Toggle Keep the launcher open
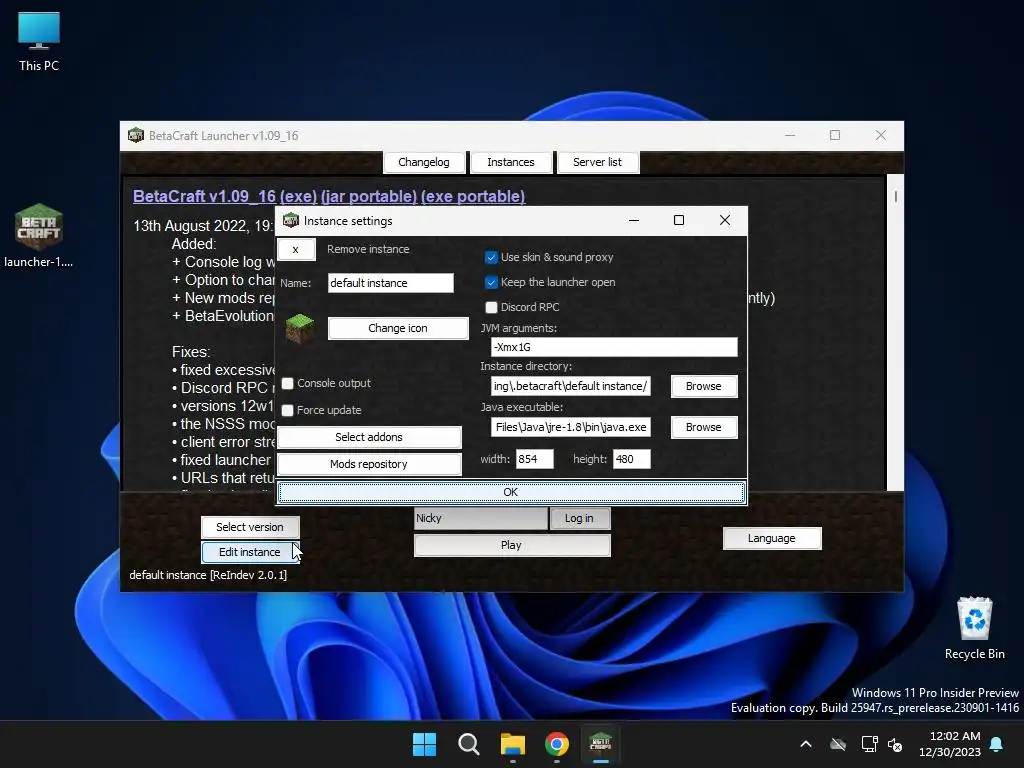The height and width of the screenshot is (768, 1024). (x=491, y=282)
